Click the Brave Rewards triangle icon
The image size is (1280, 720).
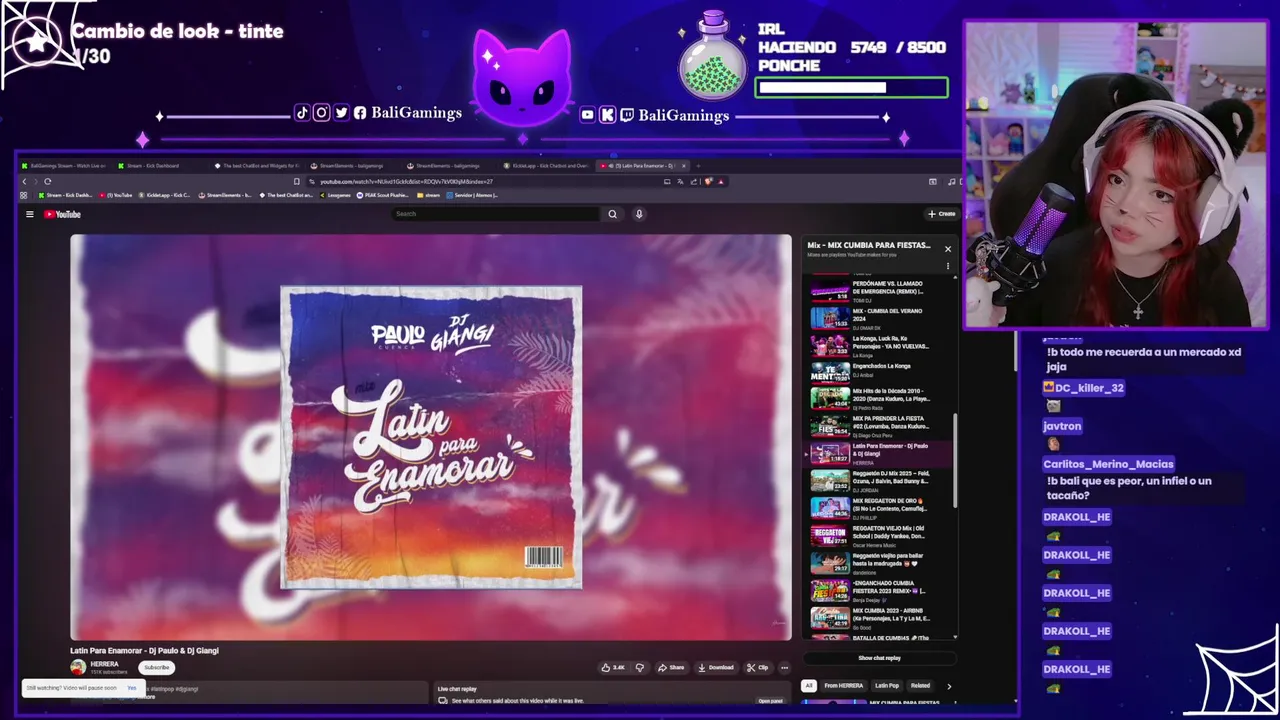(721, 181)
